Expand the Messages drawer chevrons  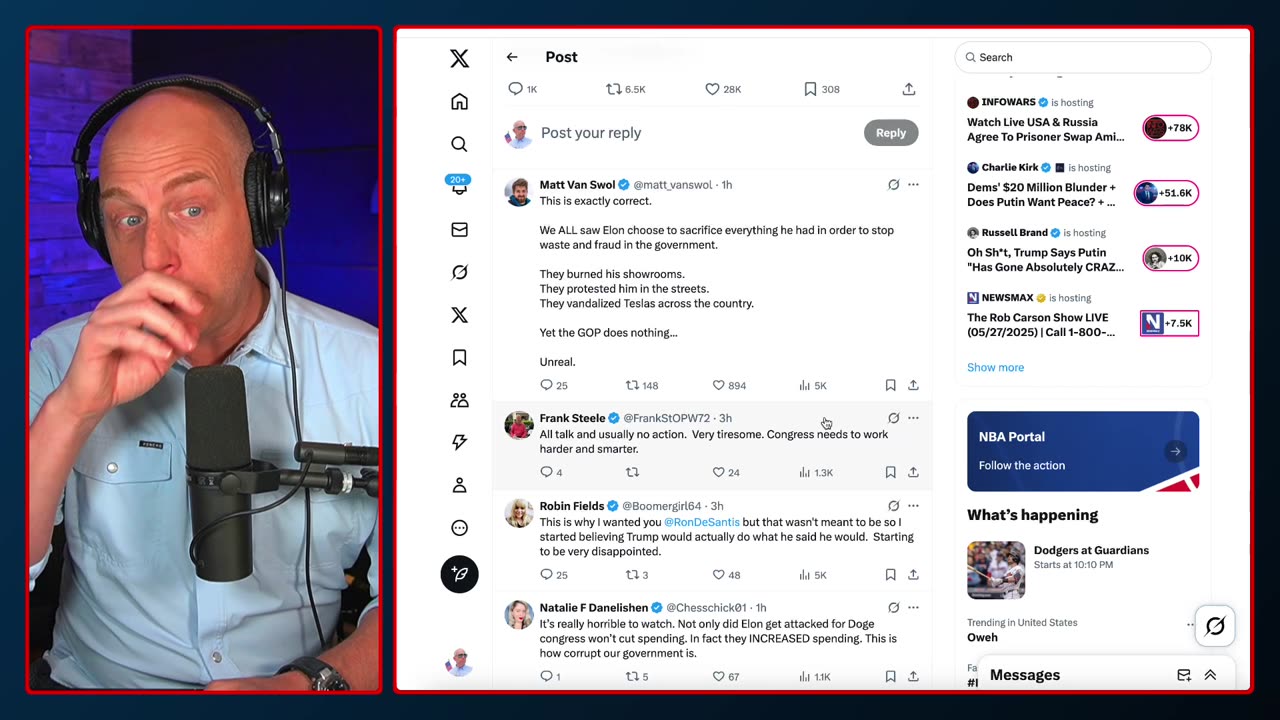point(1210,675)
